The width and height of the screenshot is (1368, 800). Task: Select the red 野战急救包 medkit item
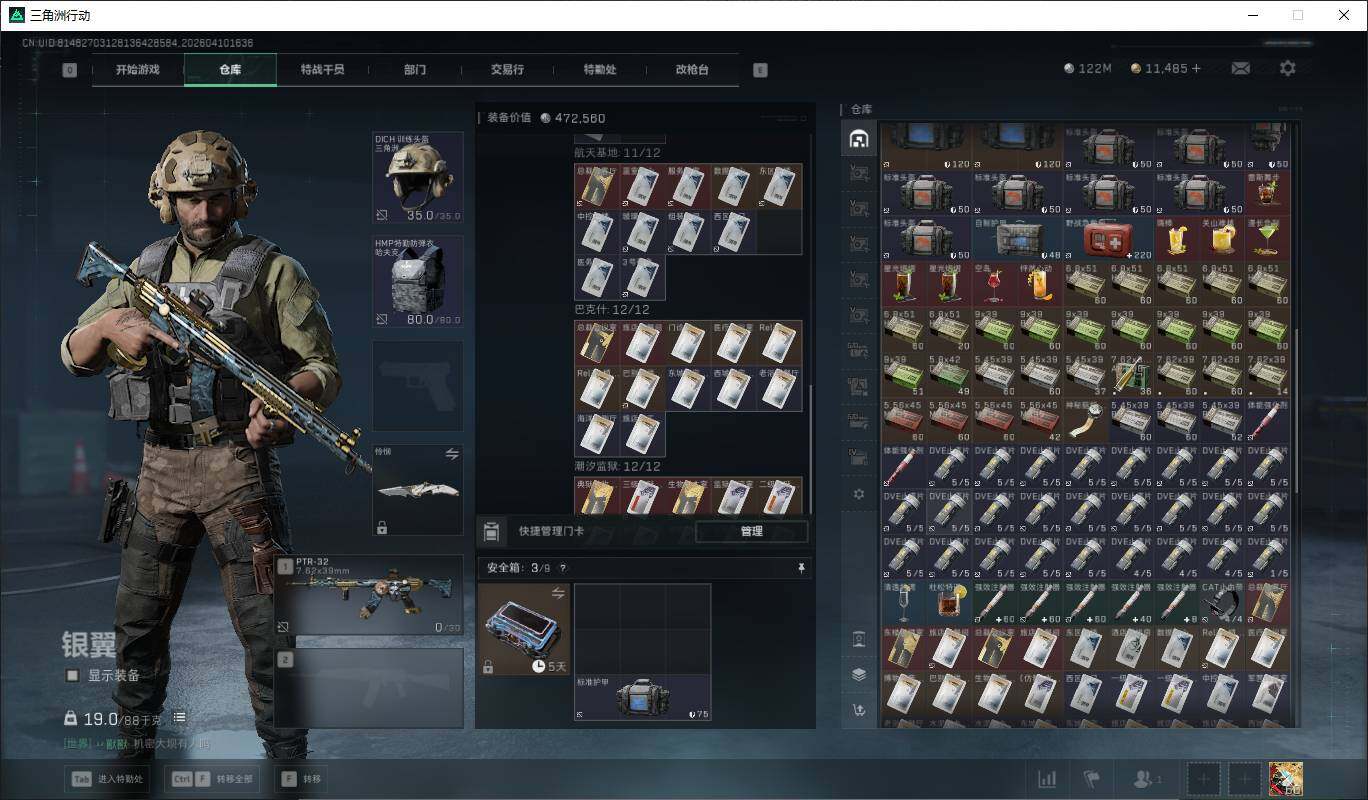1110,239
